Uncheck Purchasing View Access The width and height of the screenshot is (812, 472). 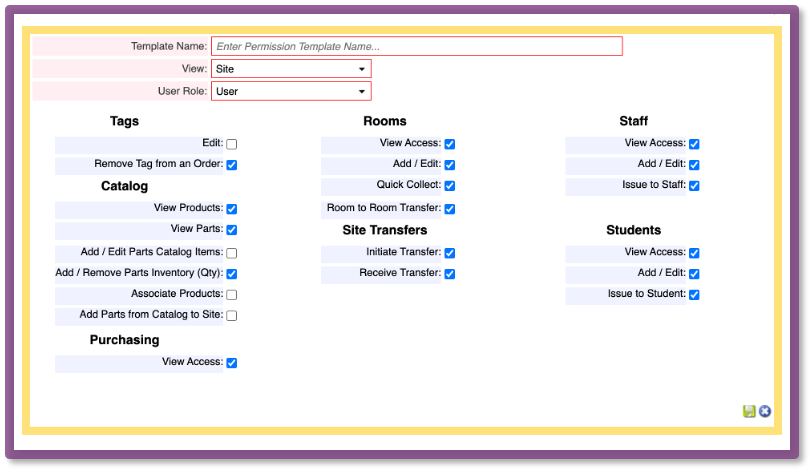[x=232, y=363]
